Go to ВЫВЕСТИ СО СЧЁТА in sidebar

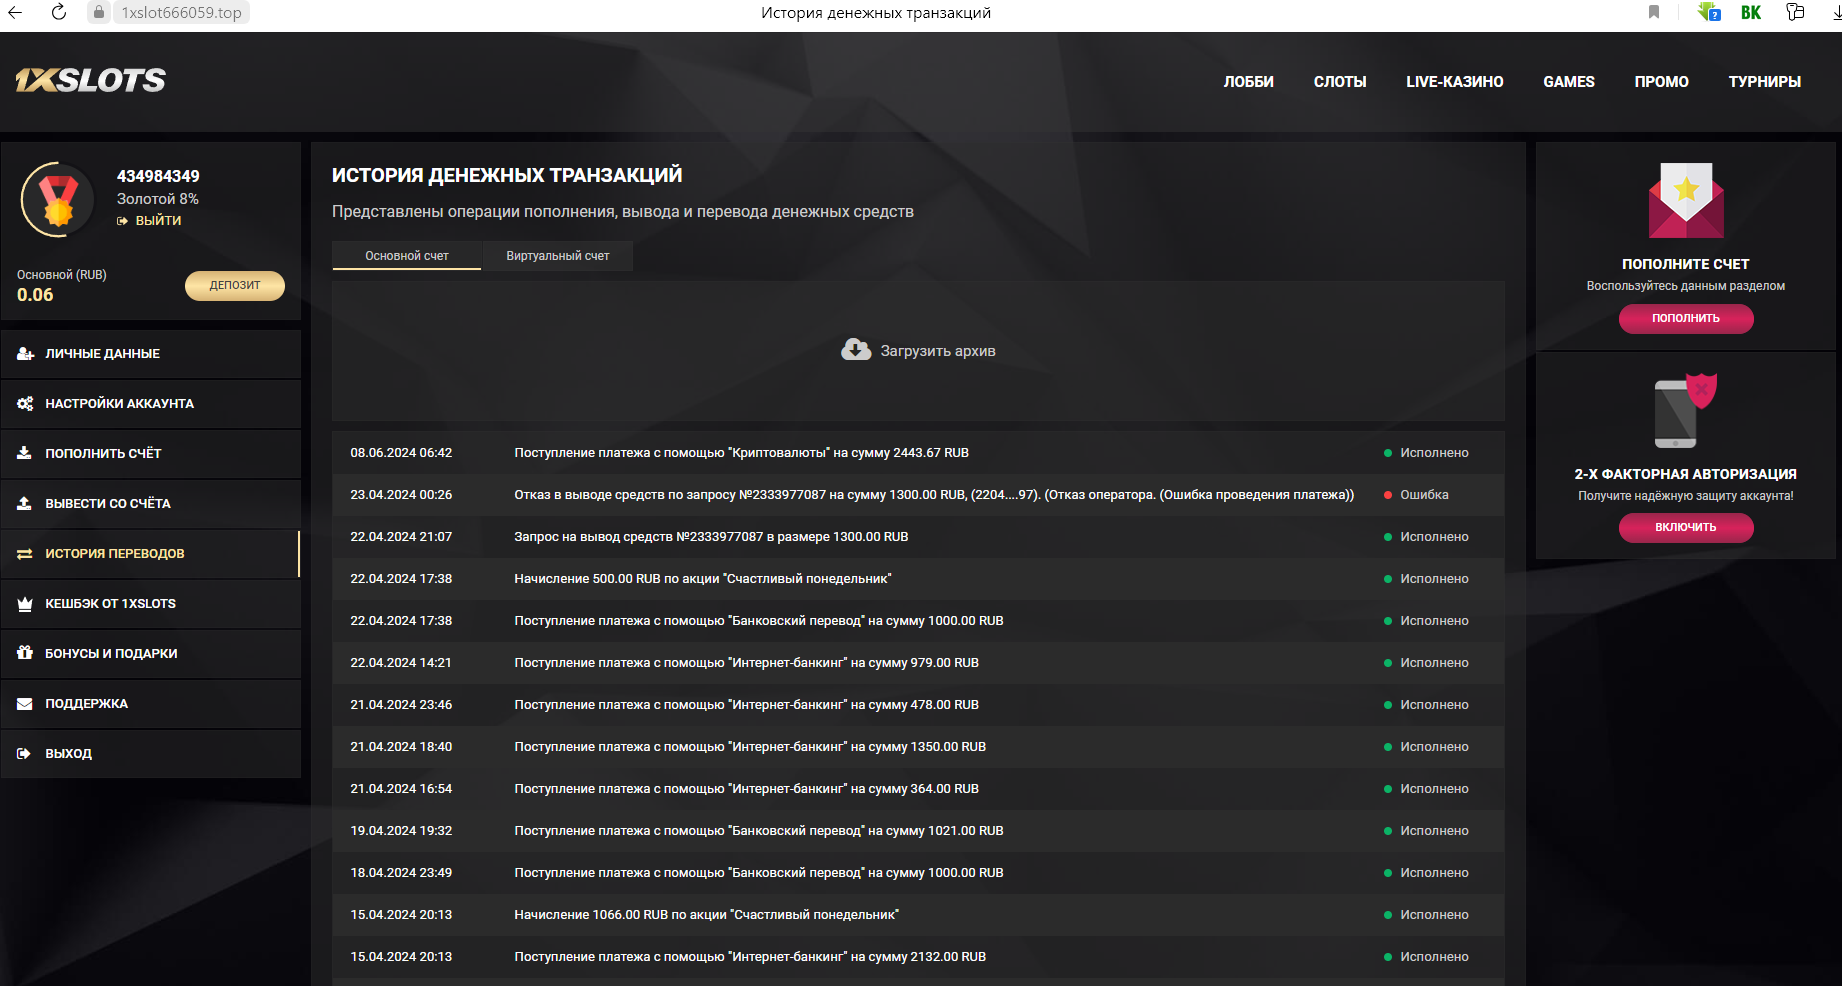coord(151,504)
